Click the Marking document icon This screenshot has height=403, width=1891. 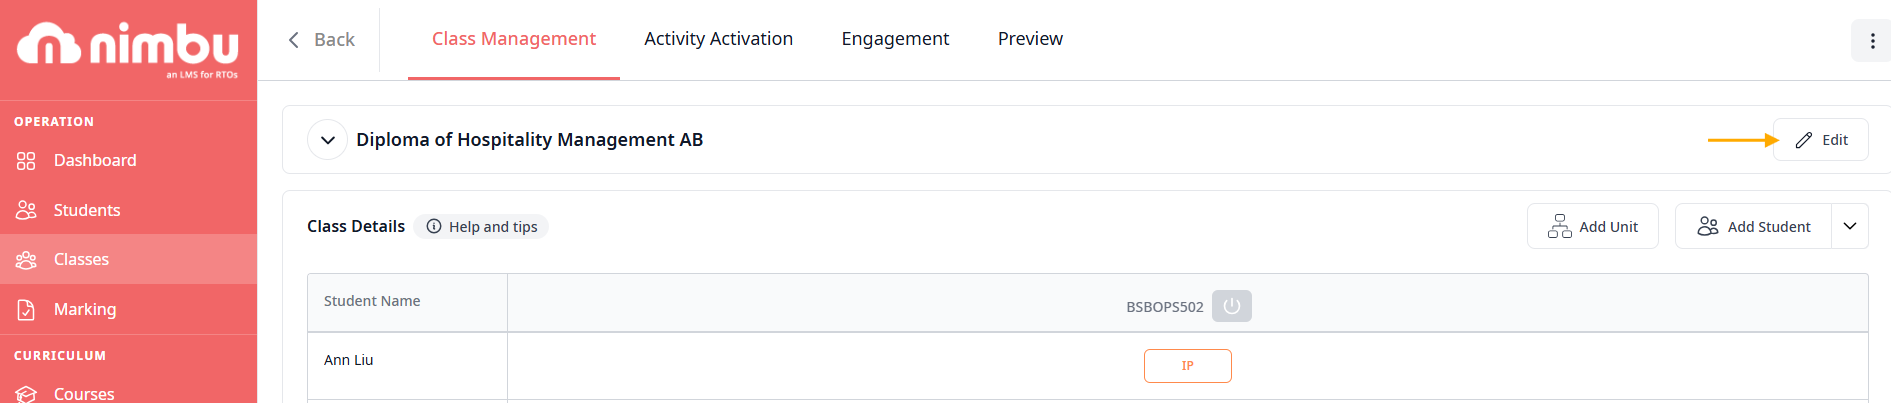[x=26, y=310]
